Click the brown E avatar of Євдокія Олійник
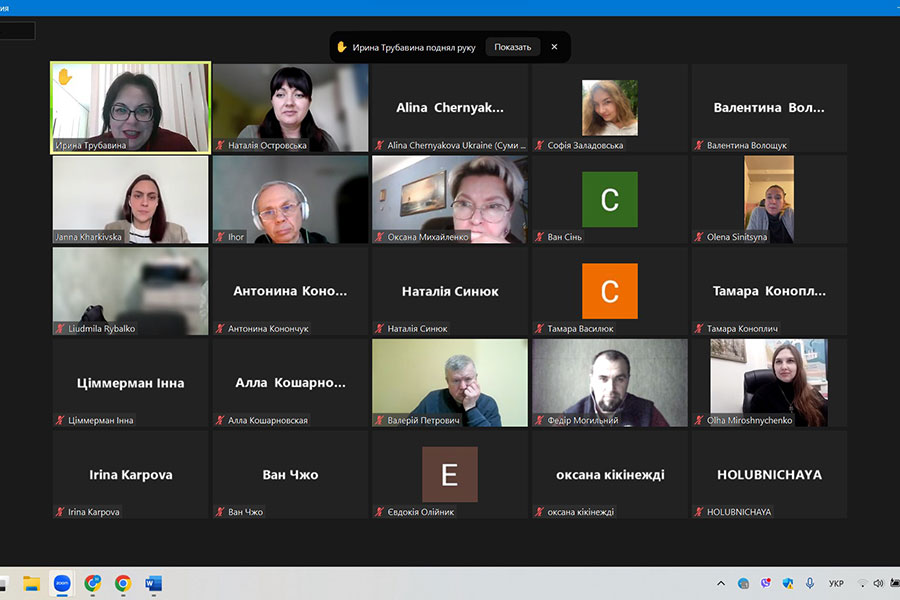The height and width of the screenshot is (600, 900). click(x=450, y=474)
